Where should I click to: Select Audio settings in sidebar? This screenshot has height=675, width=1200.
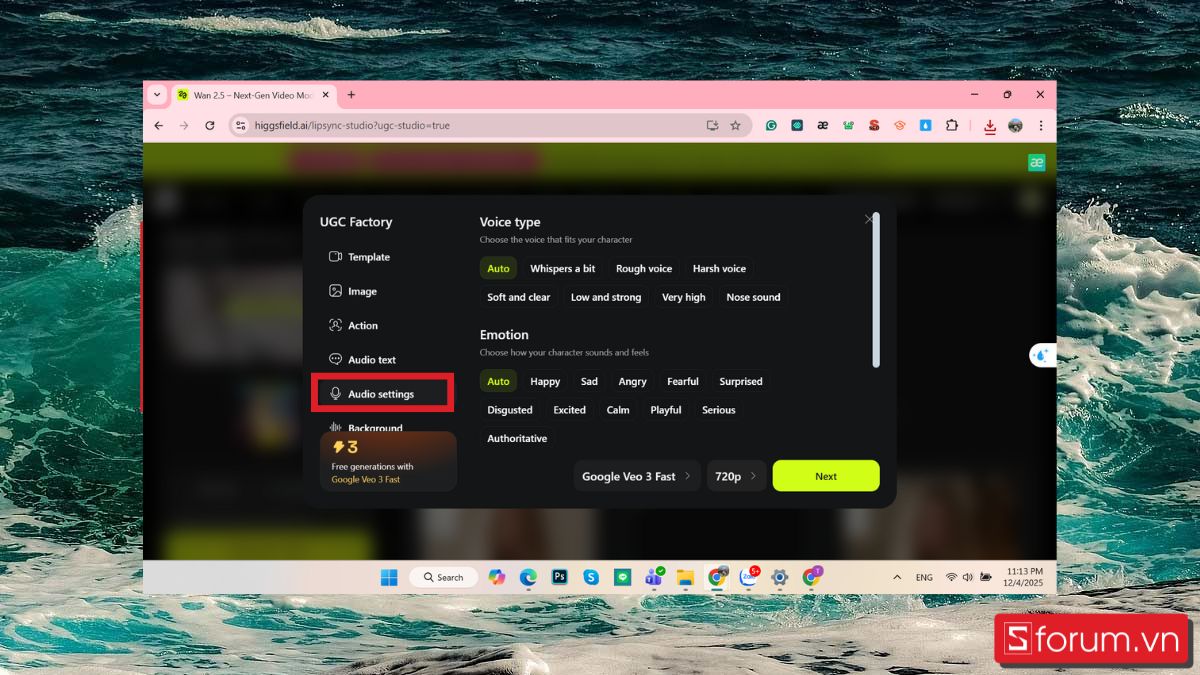pos(383,394)
